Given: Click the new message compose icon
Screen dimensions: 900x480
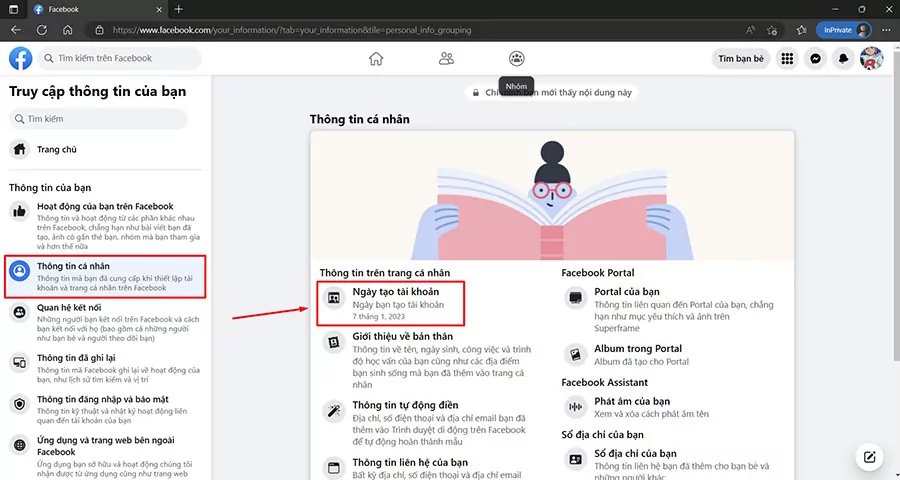Looking at the screenshot, I should coord(869,458).
